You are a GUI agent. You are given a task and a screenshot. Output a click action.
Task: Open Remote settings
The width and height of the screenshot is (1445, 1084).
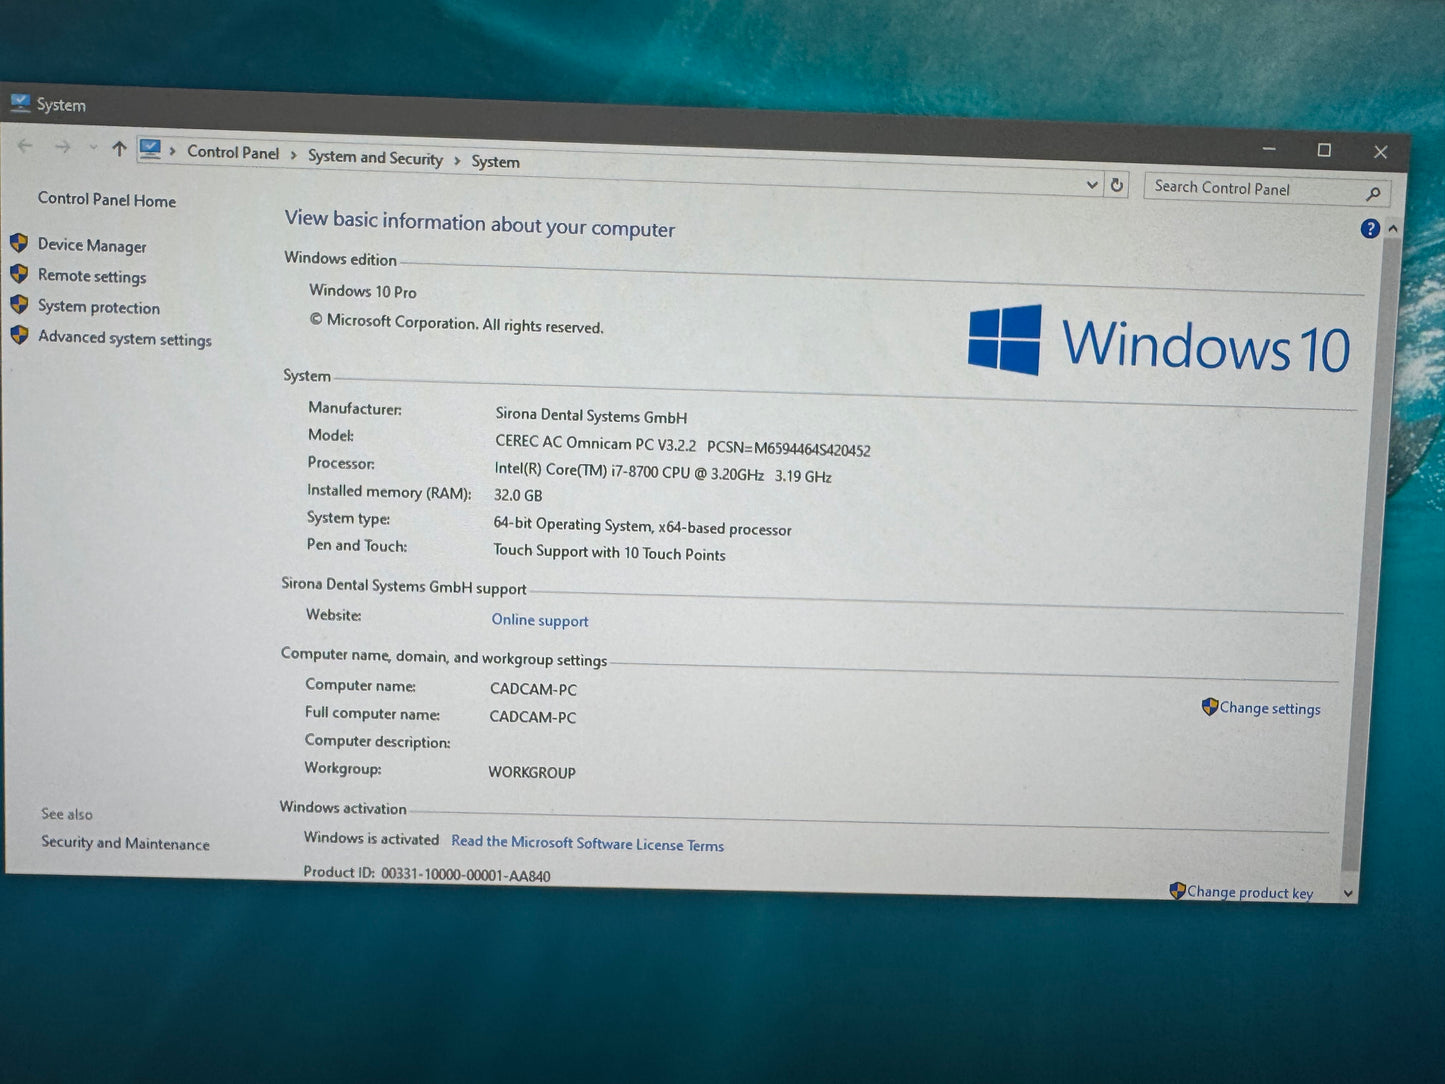[92, 276]
